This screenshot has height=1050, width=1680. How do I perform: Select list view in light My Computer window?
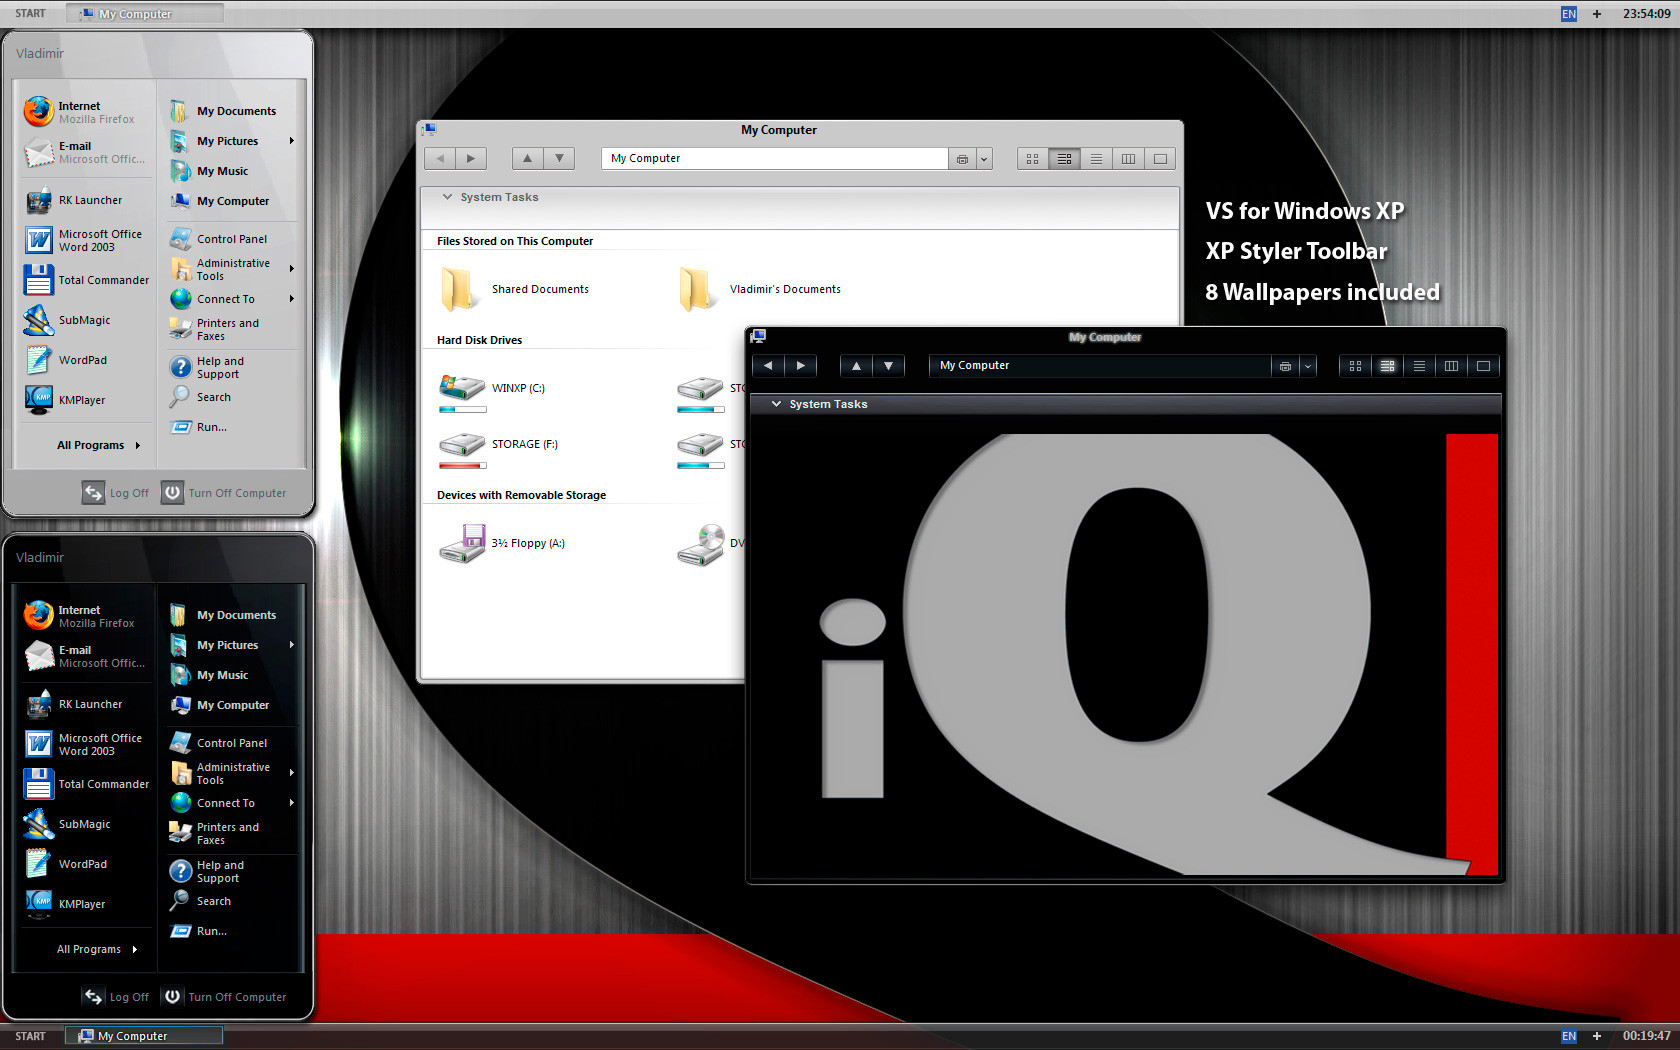click(1097, 158)
